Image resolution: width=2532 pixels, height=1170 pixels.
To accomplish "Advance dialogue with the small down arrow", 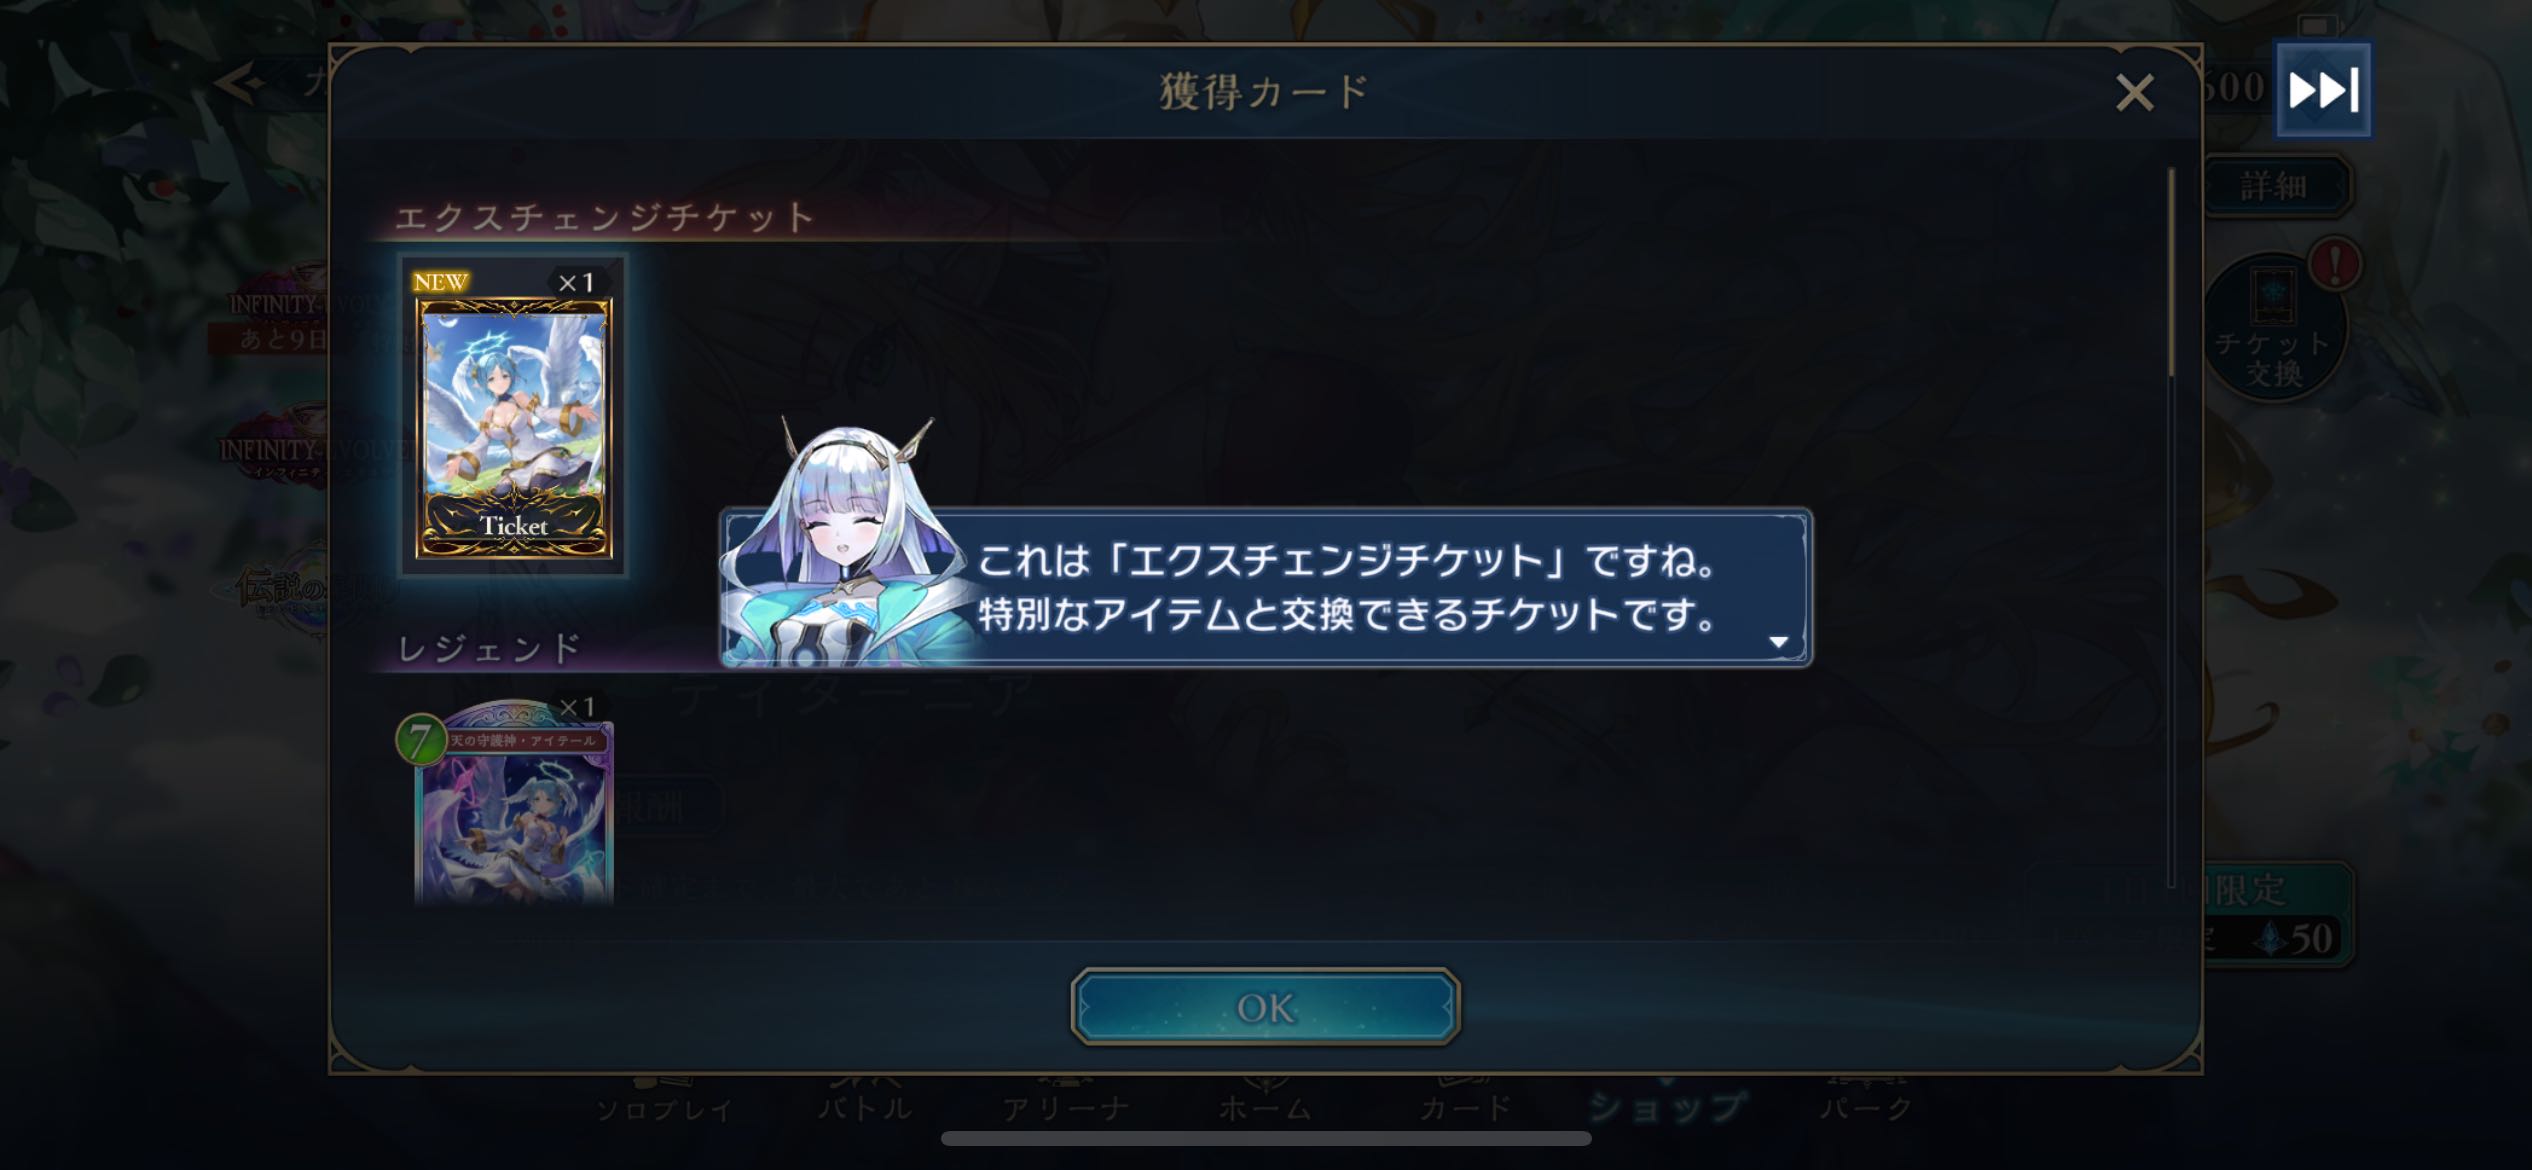I will tap(1778, 642).
